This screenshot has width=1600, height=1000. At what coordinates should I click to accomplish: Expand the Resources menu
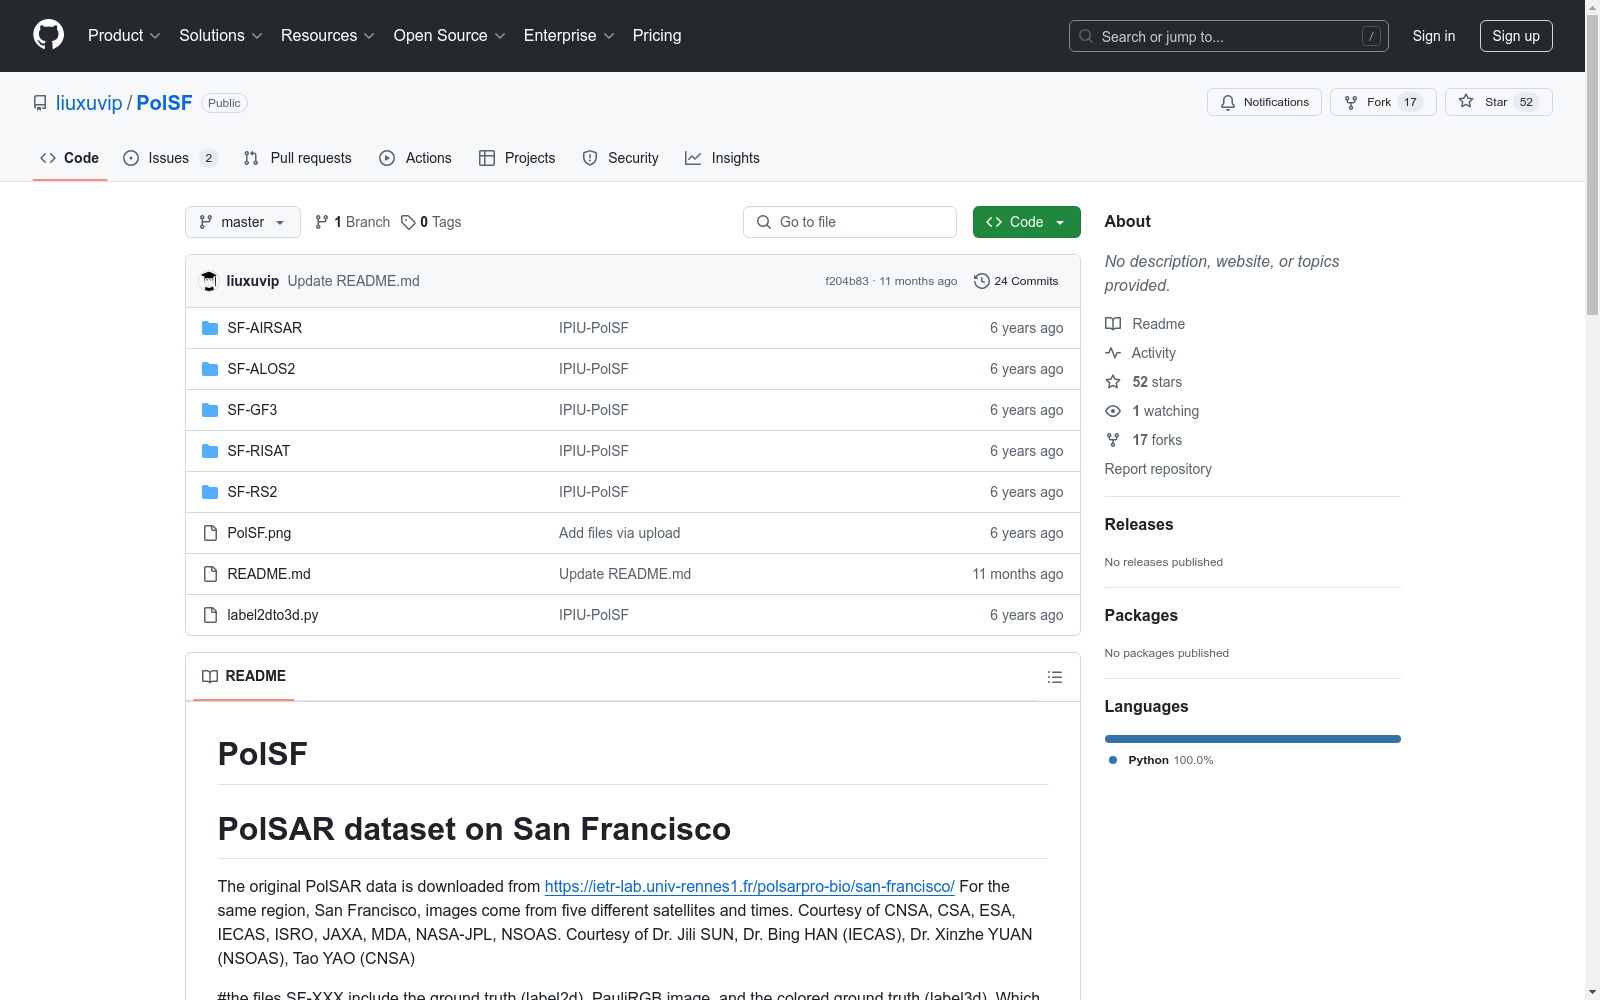click(328, 35)
